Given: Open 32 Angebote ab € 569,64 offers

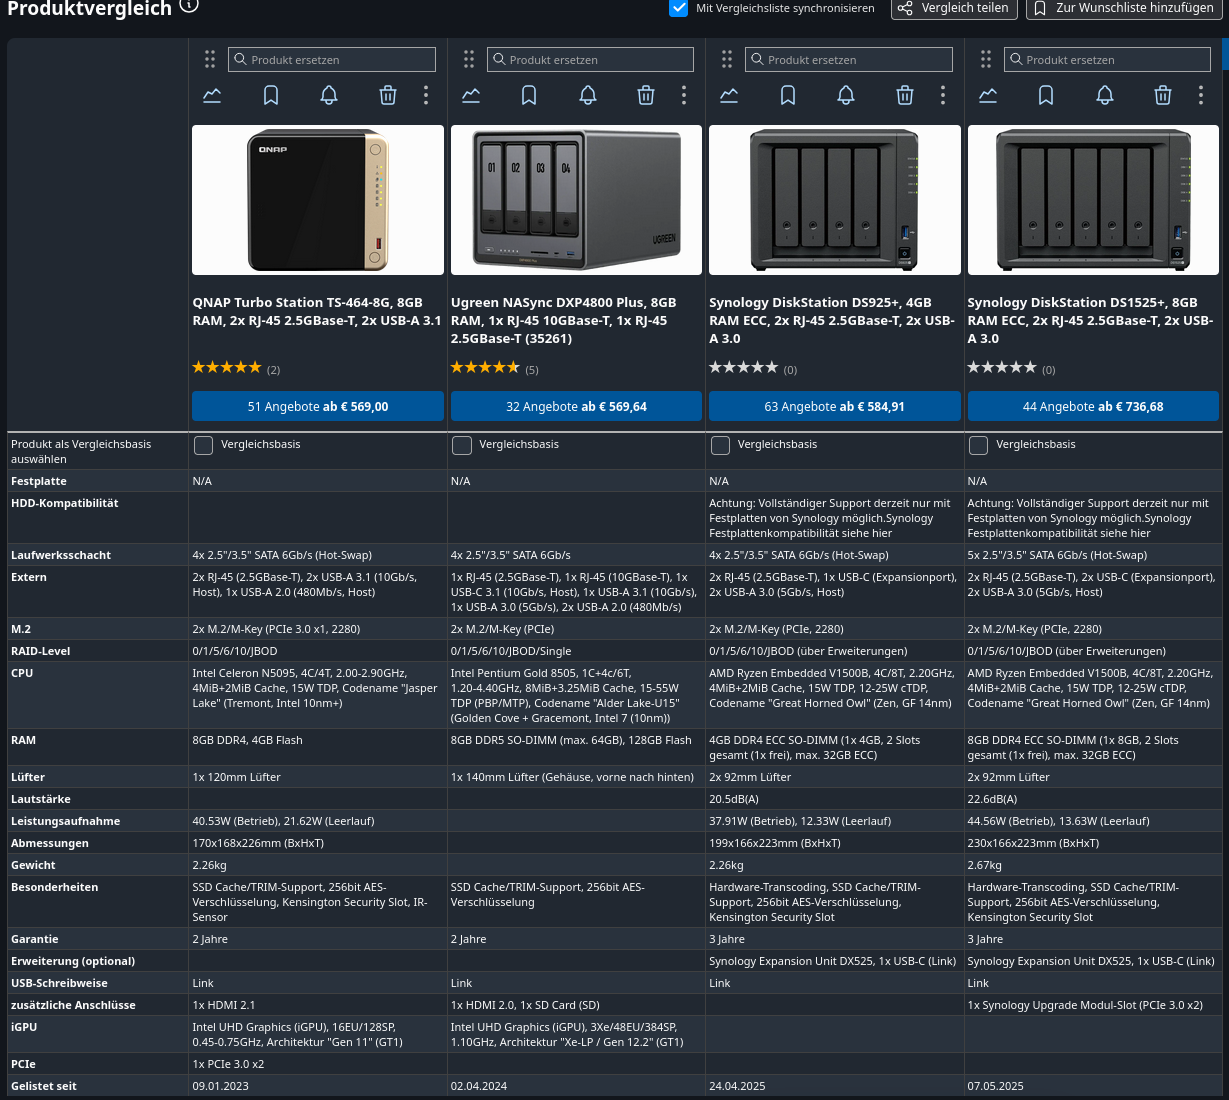Looking at the screenshot, I should coord(576,406).
